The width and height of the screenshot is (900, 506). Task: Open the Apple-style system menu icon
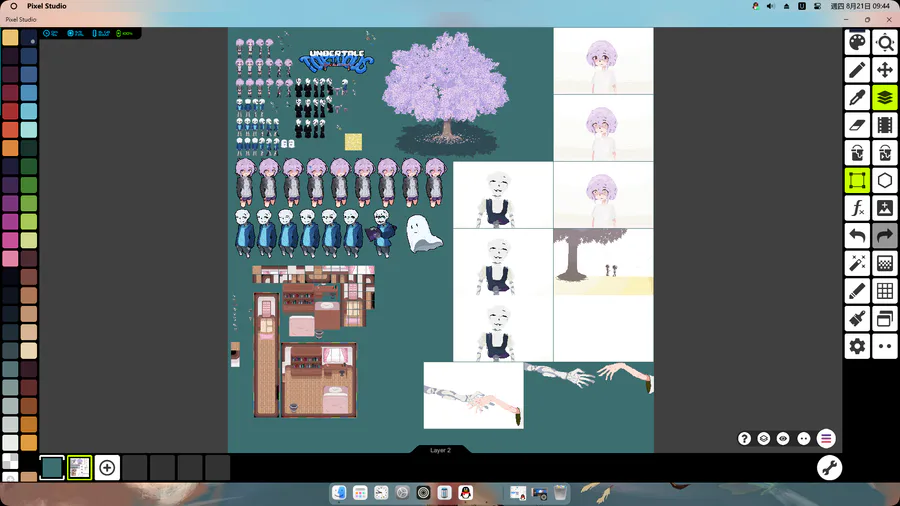pyautogui.click(x=14, y=6)
